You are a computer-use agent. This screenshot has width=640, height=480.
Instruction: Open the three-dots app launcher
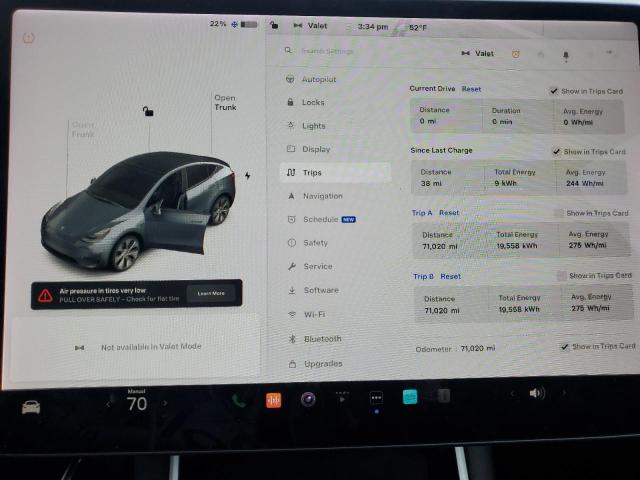click(376, 398)
